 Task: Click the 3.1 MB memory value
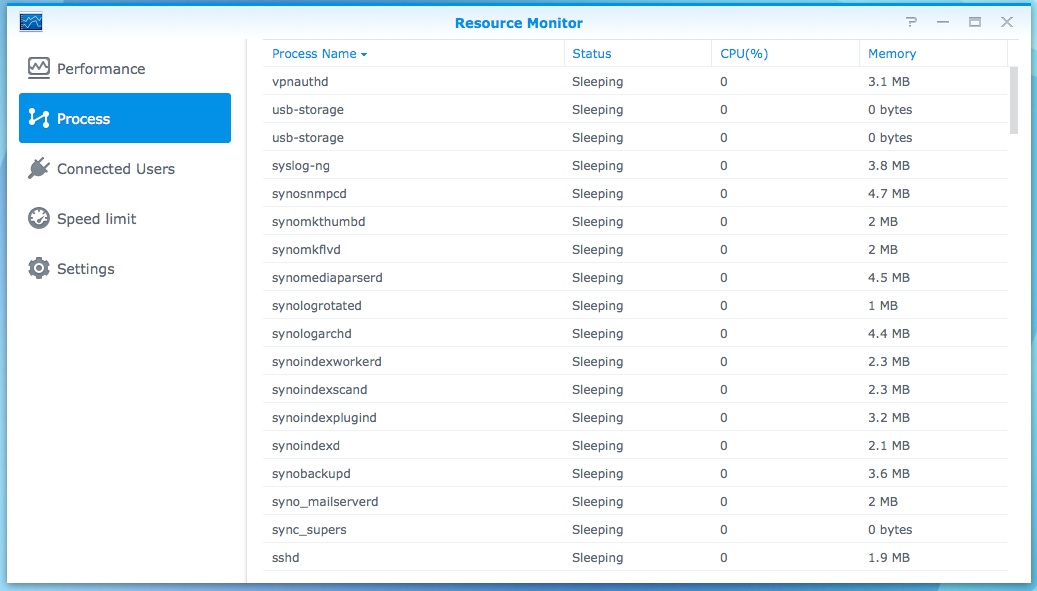click(888, 81)
